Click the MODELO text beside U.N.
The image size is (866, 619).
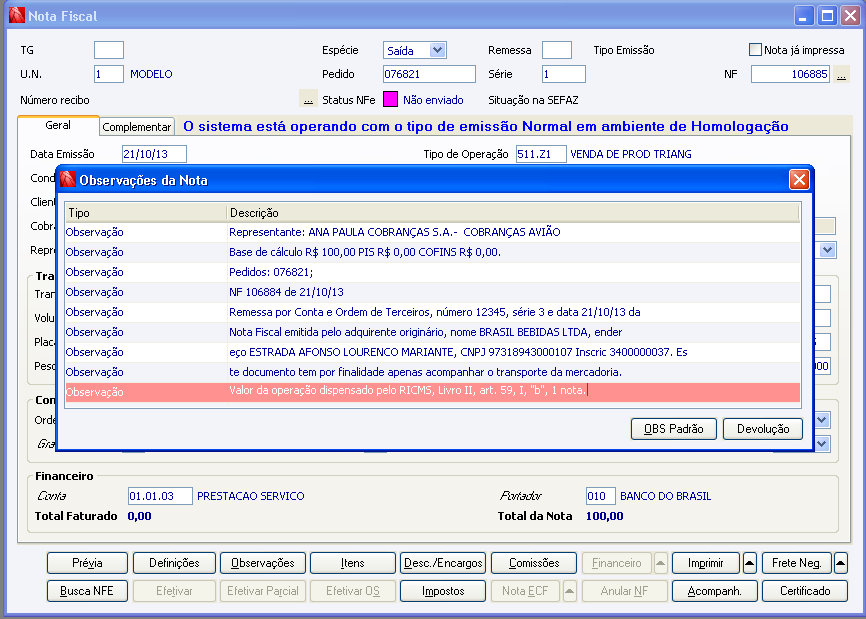(x=151, y=74)
